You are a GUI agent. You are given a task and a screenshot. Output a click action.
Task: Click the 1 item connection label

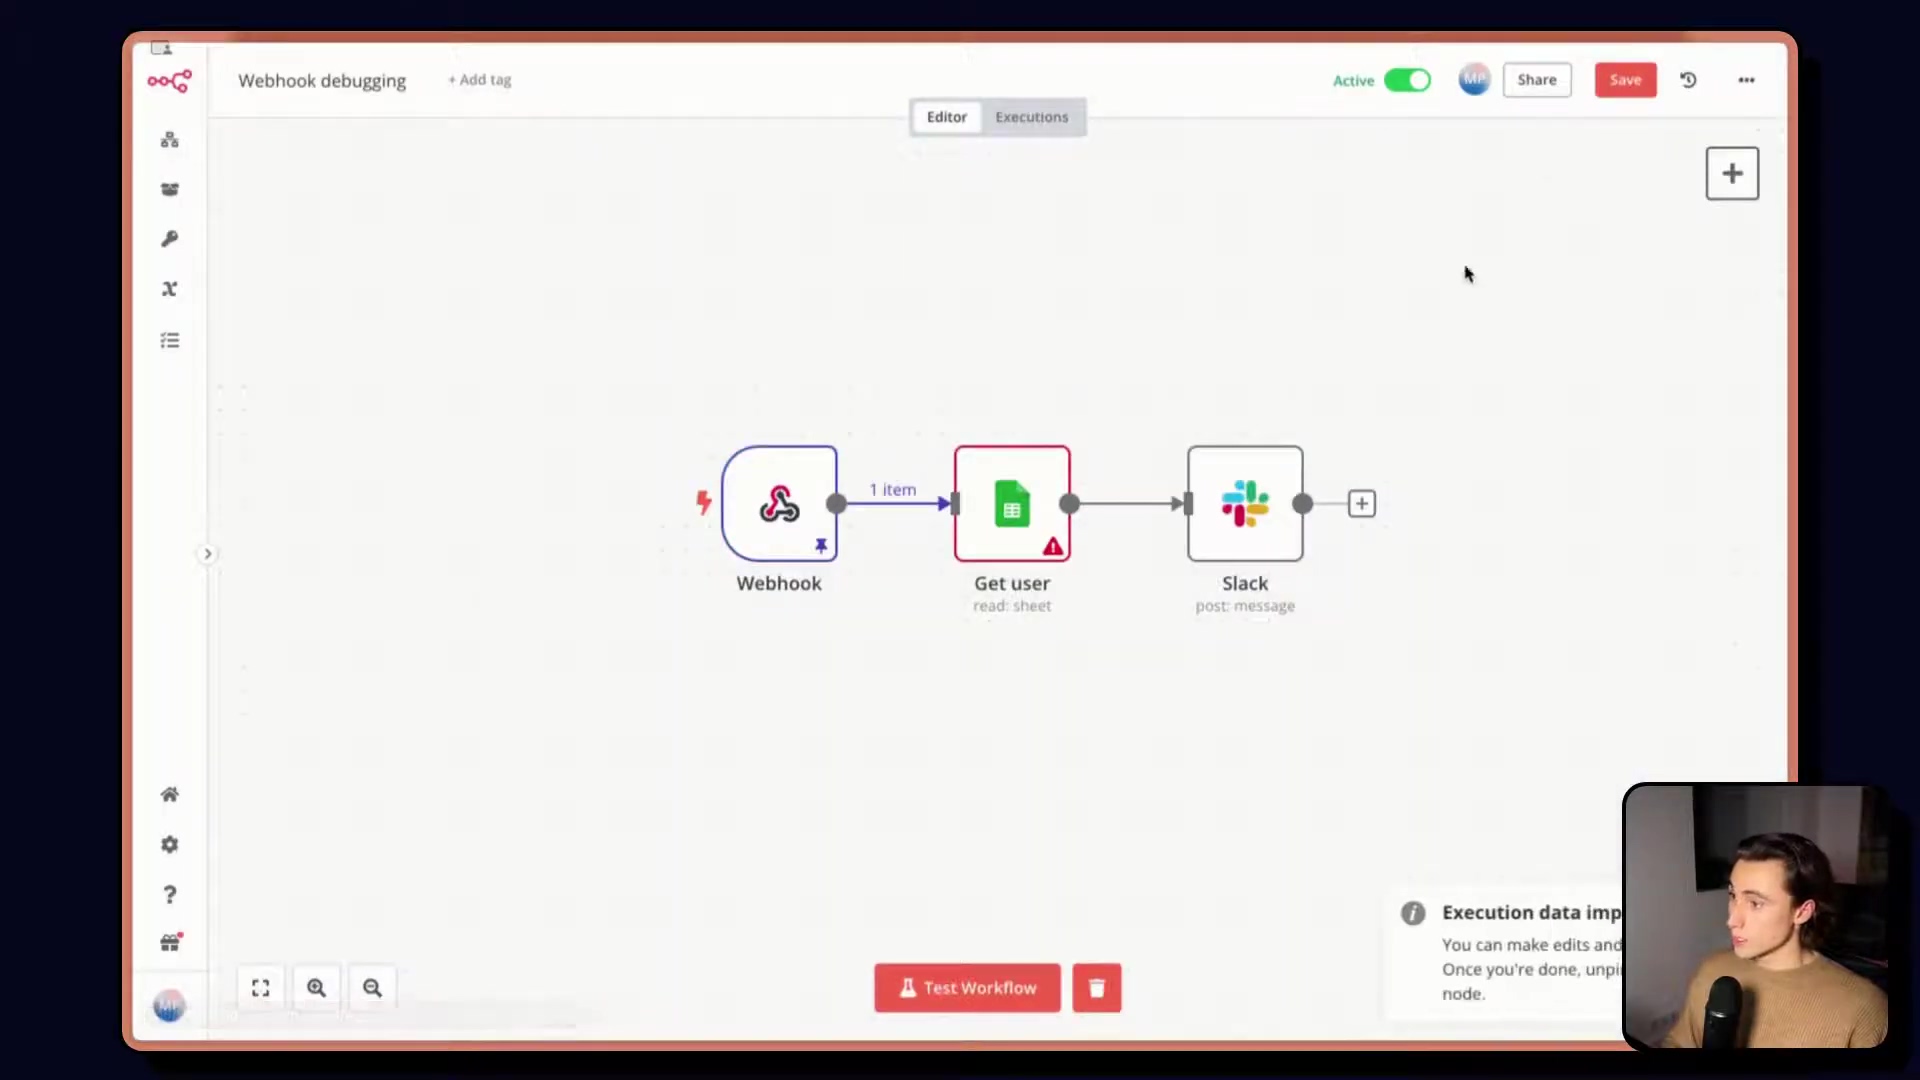point(892,490)
